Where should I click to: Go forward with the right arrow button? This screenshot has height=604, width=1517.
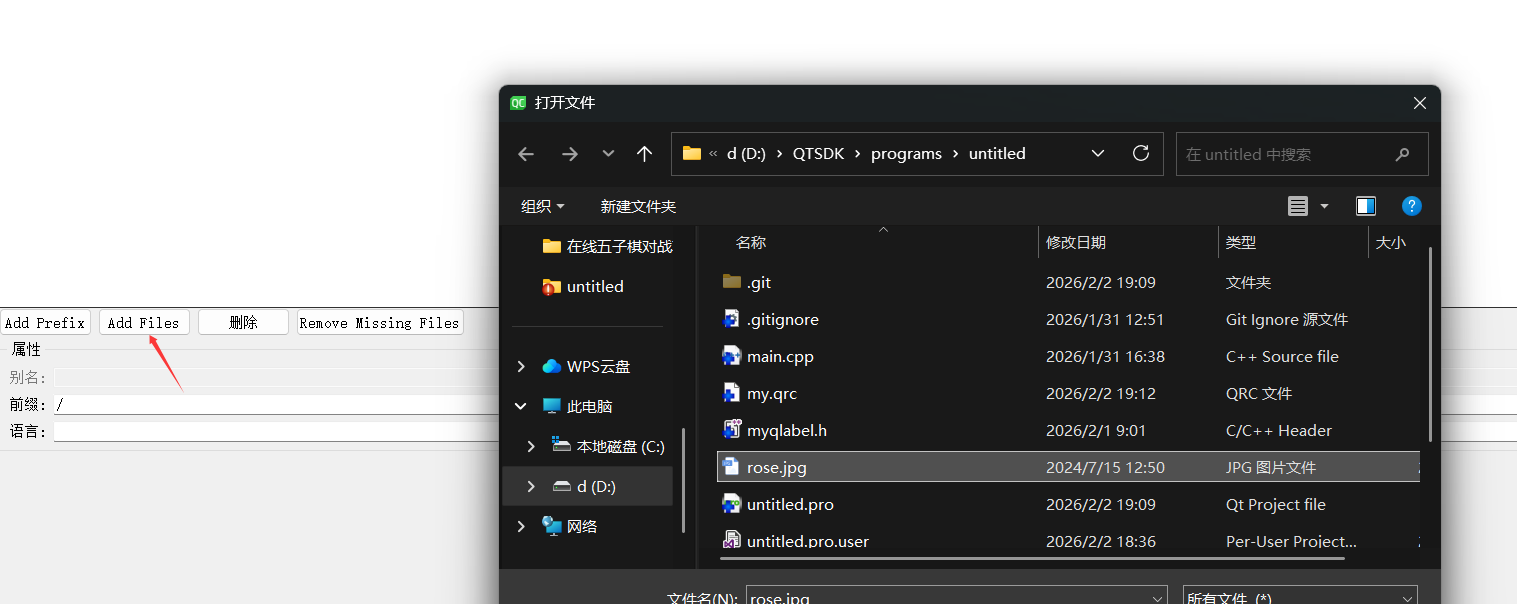tap(570, 154)
